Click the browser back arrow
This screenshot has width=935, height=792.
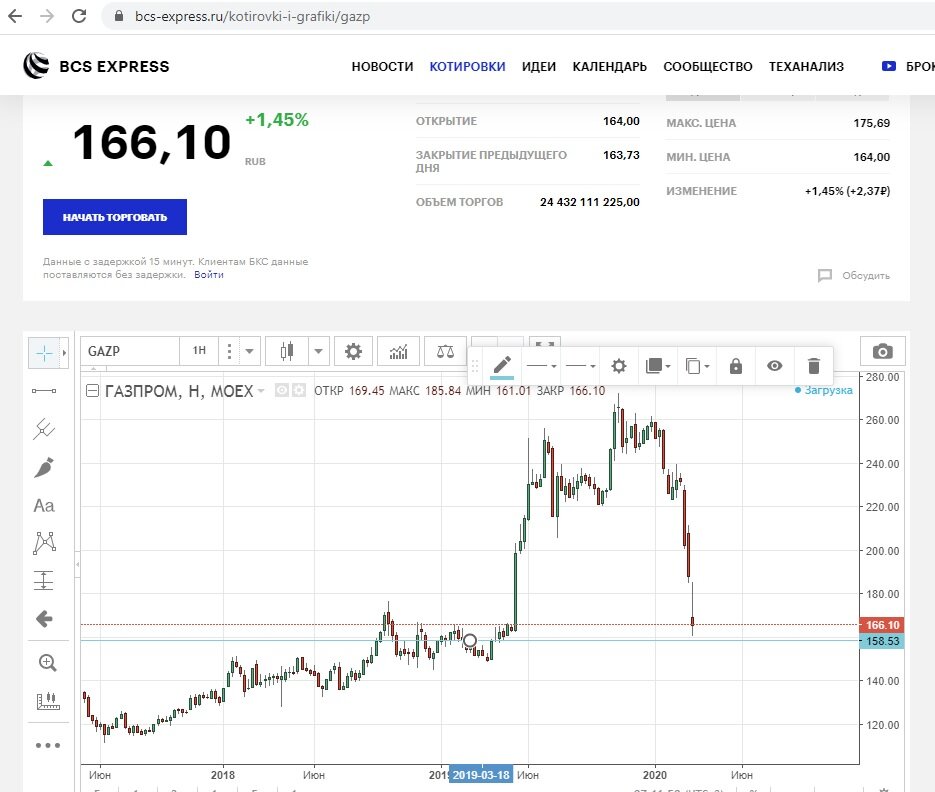point(16,16)
